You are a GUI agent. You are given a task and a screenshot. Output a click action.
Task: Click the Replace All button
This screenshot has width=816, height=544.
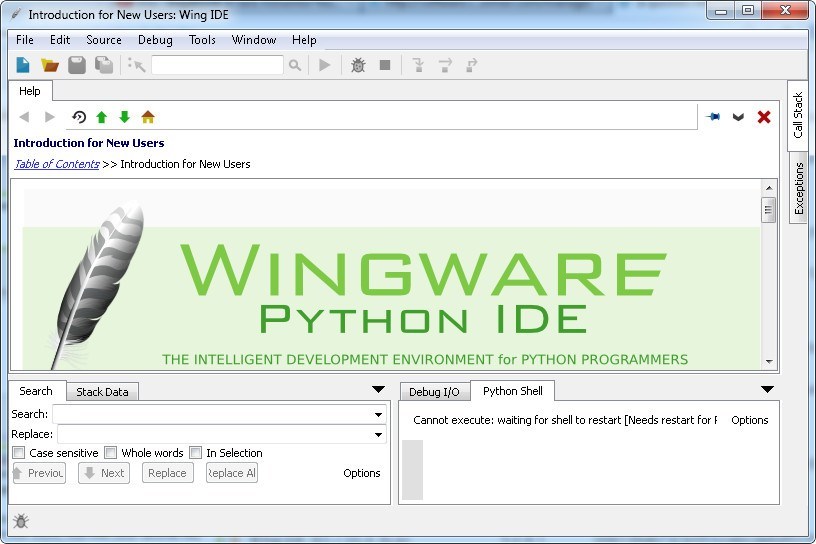232,473
